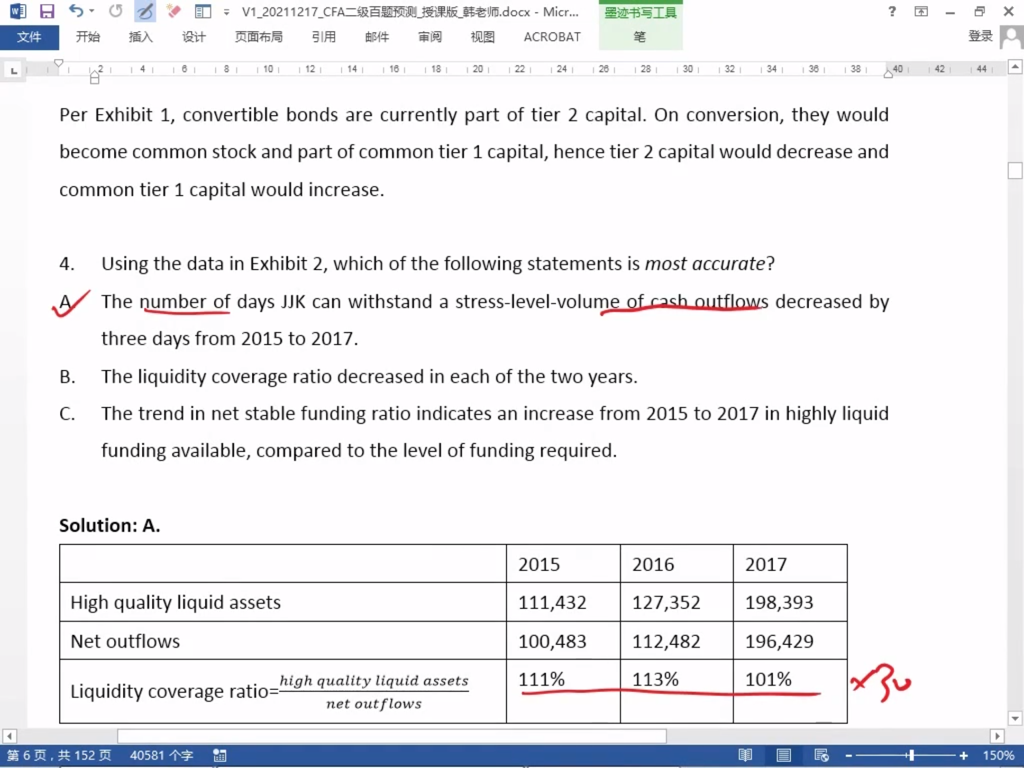Click the 登录 sign-in link
Viewport: 1024px width, 768px height.
click(x=980, y=37)
